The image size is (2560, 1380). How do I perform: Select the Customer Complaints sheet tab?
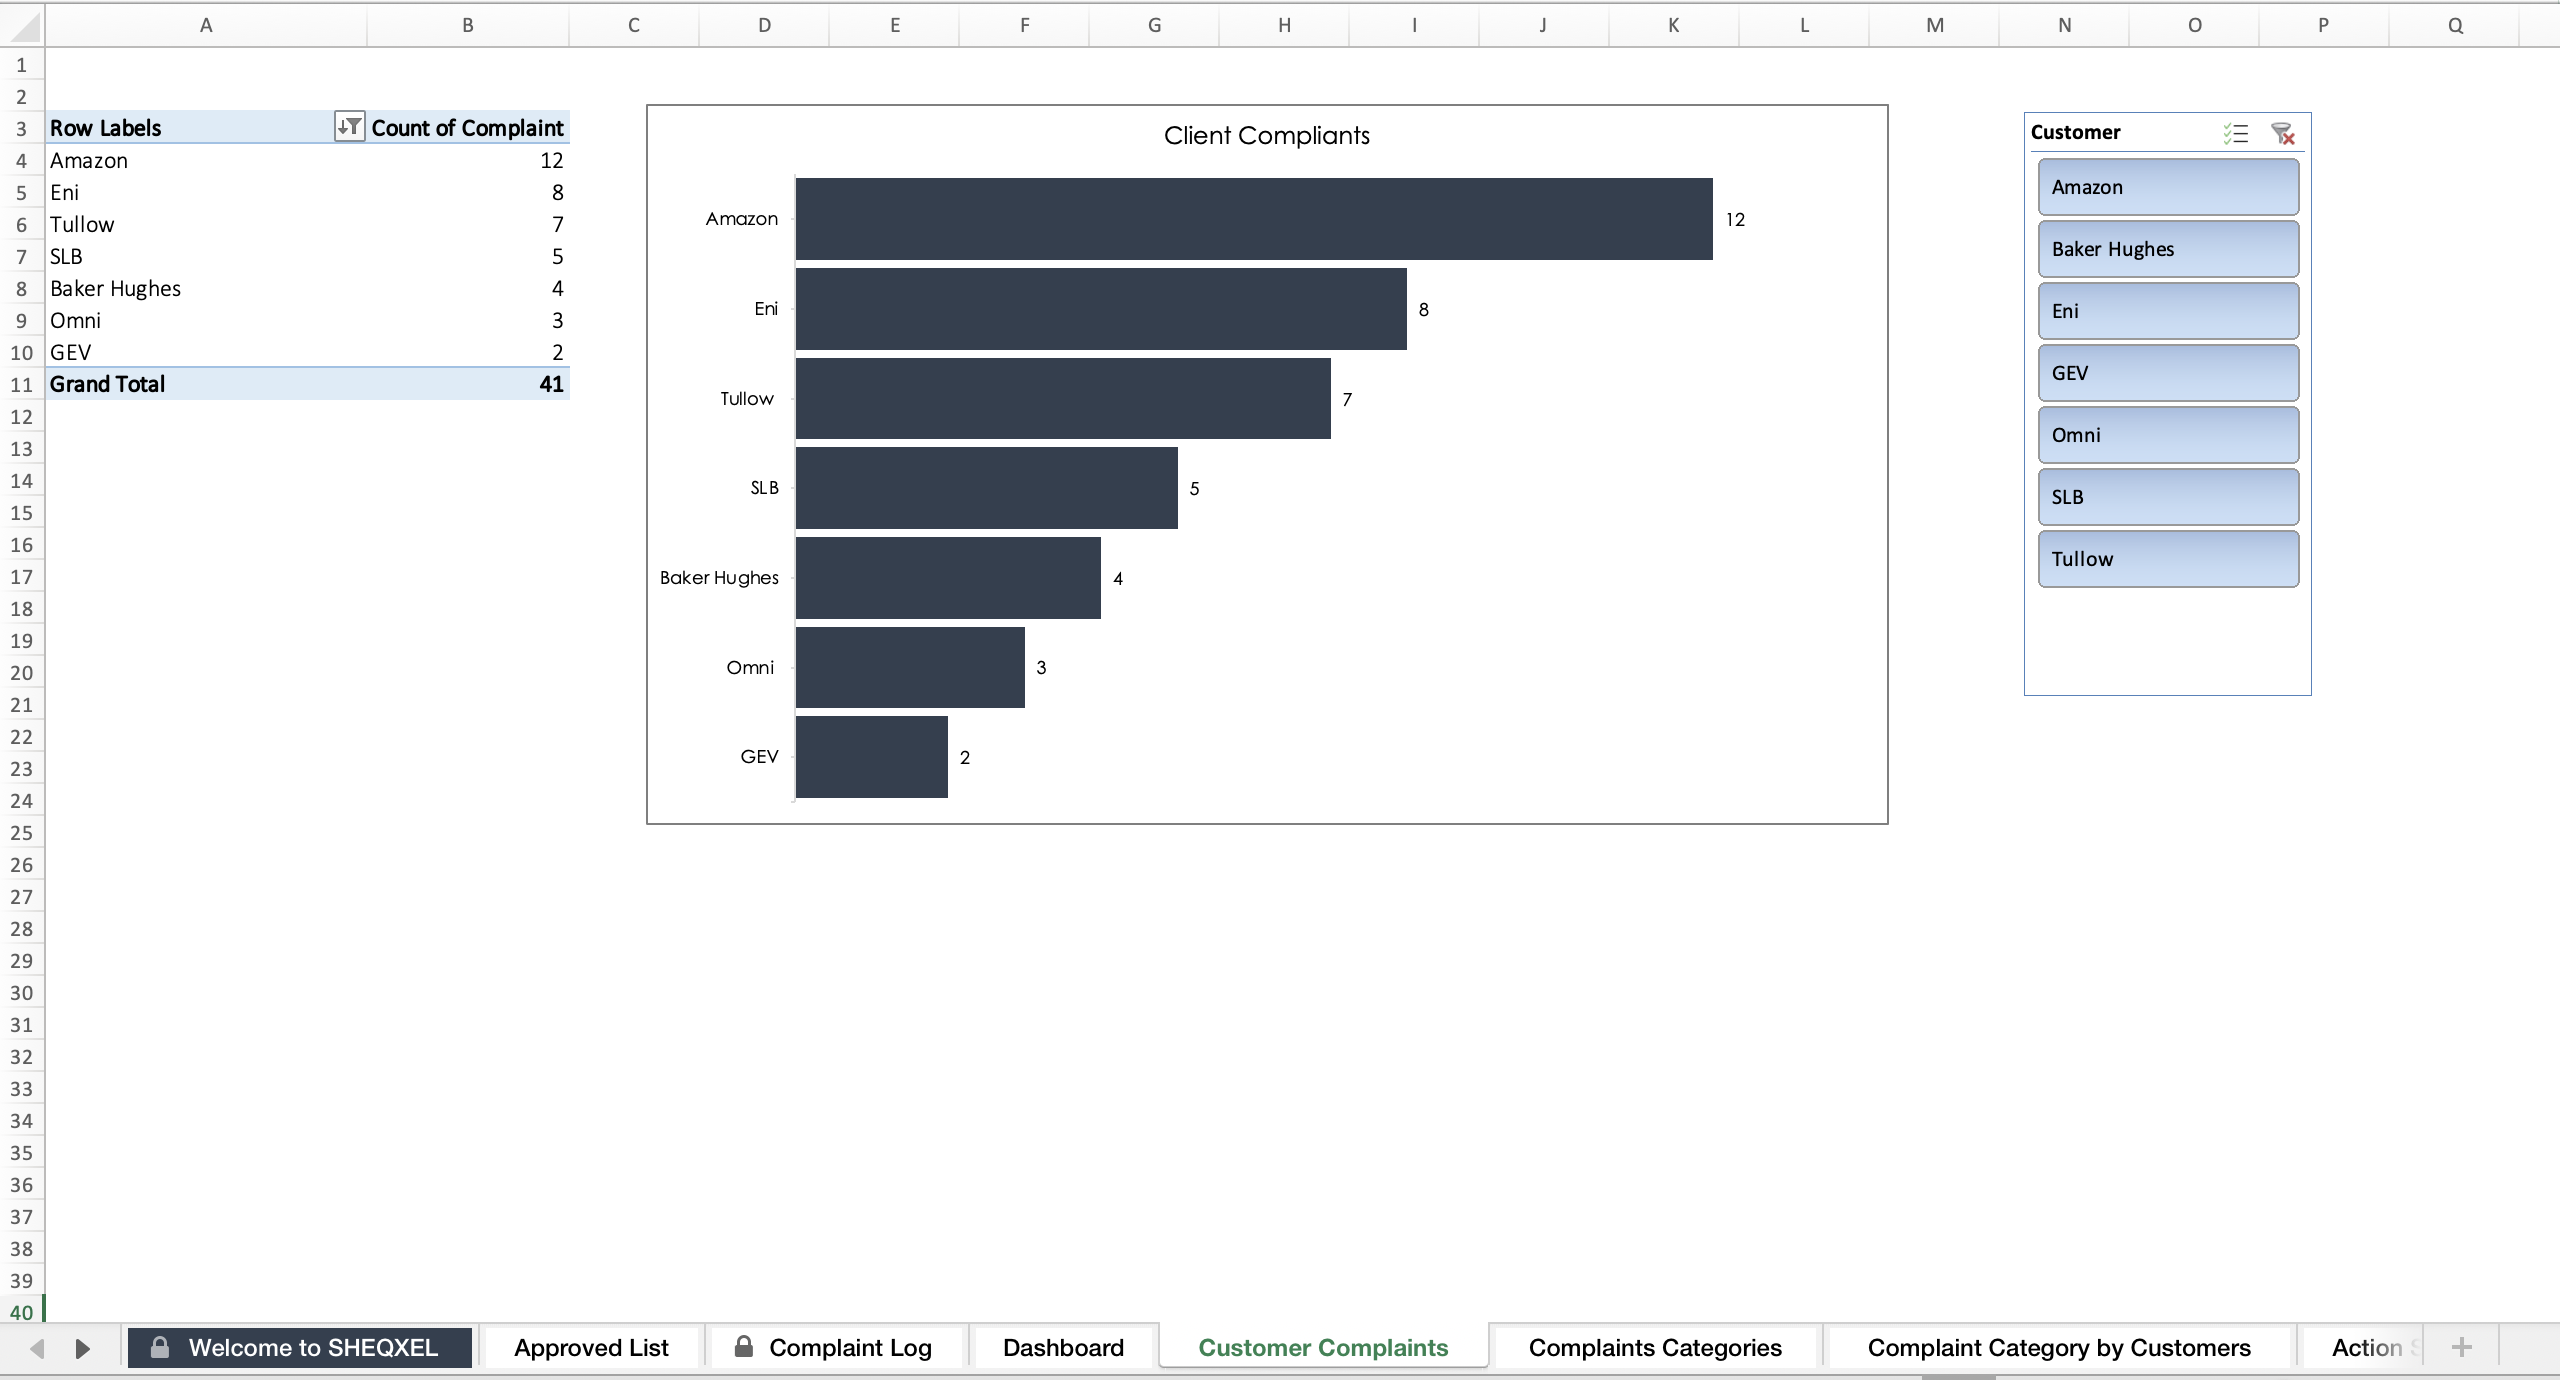pos(1323,1347)
